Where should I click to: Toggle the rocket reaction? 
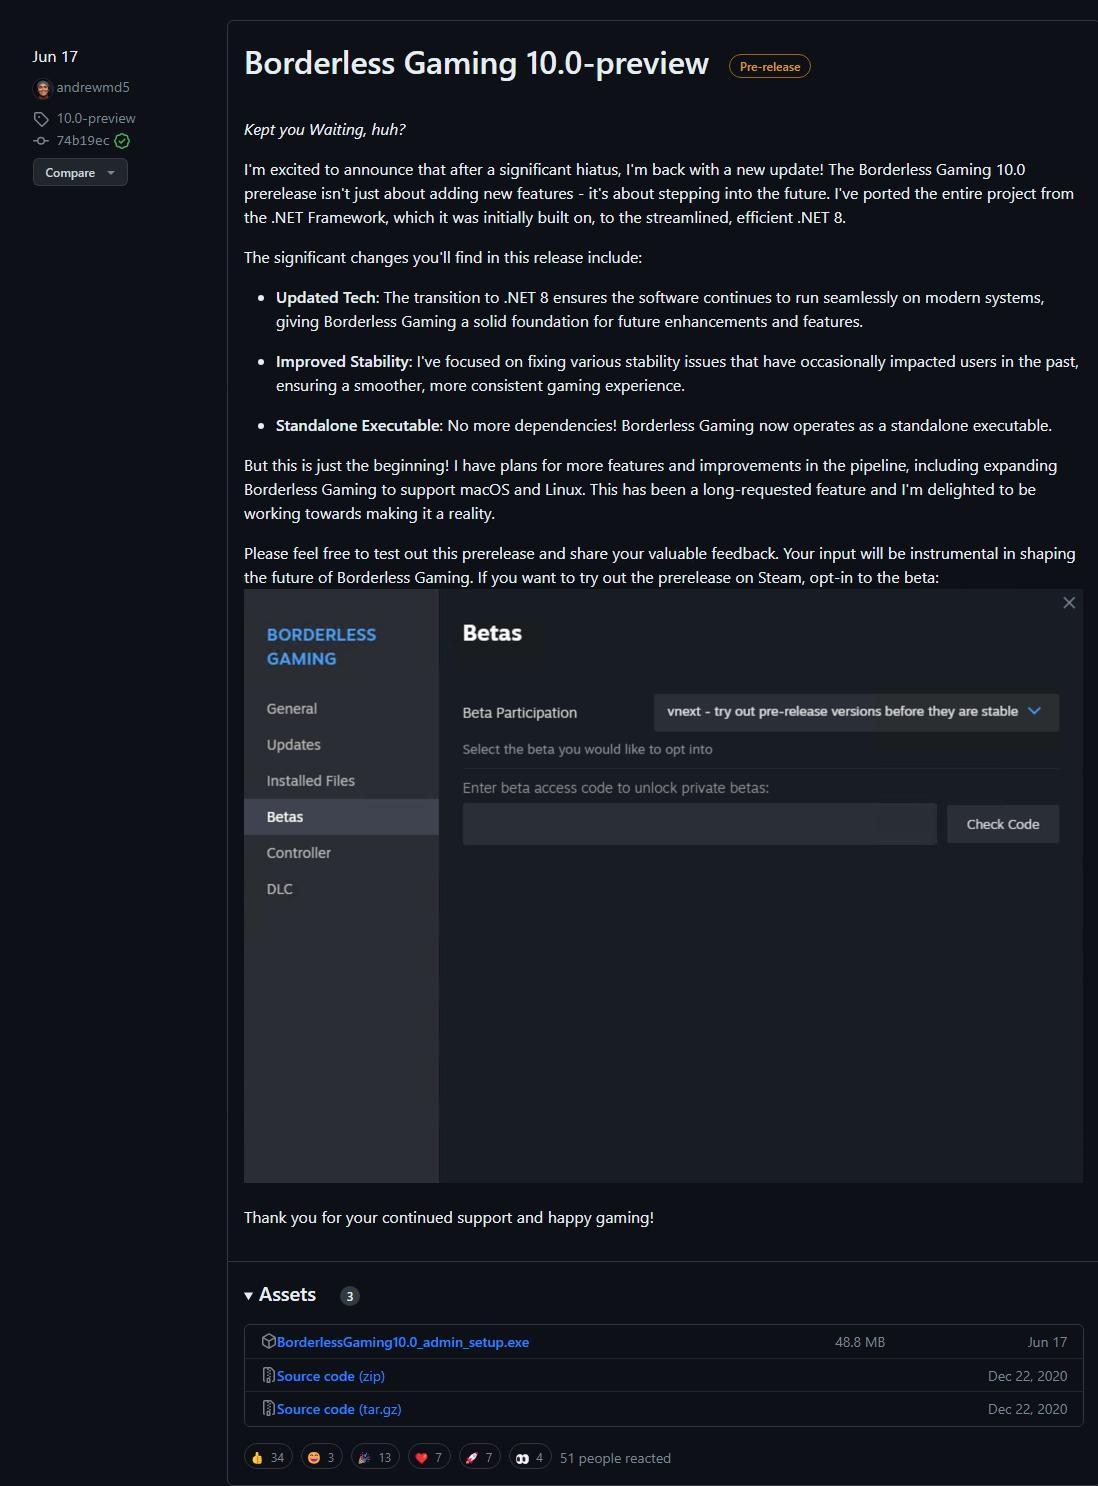point(479,1457)
